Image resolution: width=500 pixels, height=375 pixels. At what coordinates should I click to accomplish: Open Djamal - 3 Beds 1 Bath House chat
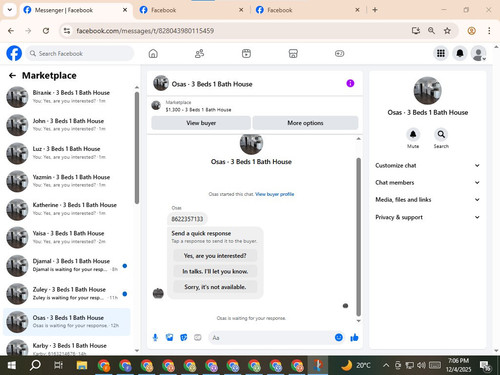coord(67,265)
